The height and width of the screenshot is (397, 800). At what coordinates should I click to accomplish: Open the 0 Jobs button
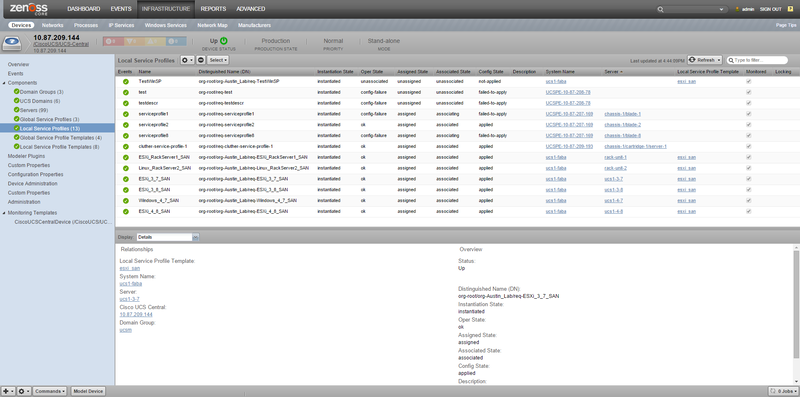click(x=782, y=391)
